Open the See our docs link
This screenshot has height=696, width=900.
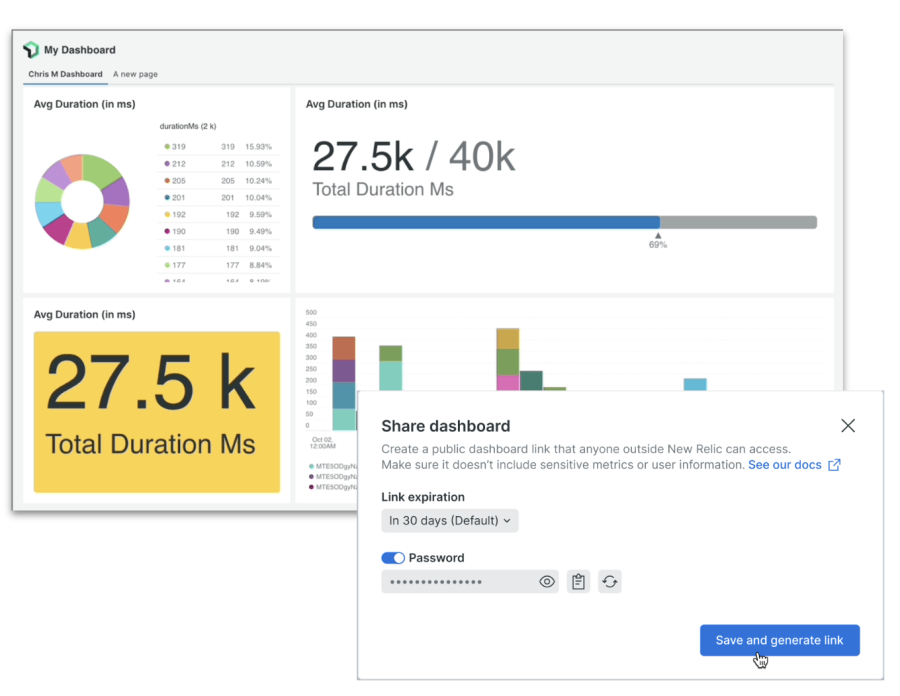(785, 465)
